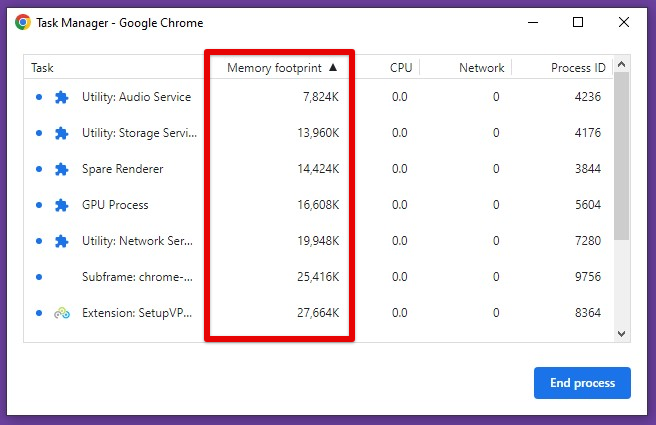
Task: Click process ID 3844
Action: point(587,169)
